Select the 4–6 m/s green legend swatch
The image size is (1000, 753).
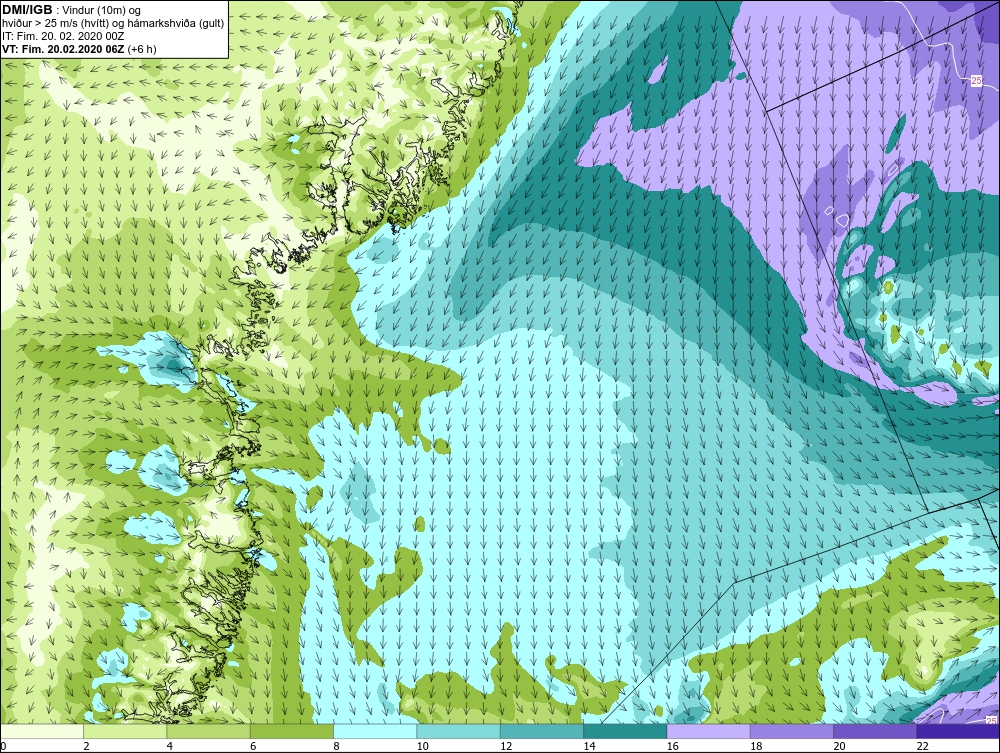(x=209, y=731)
